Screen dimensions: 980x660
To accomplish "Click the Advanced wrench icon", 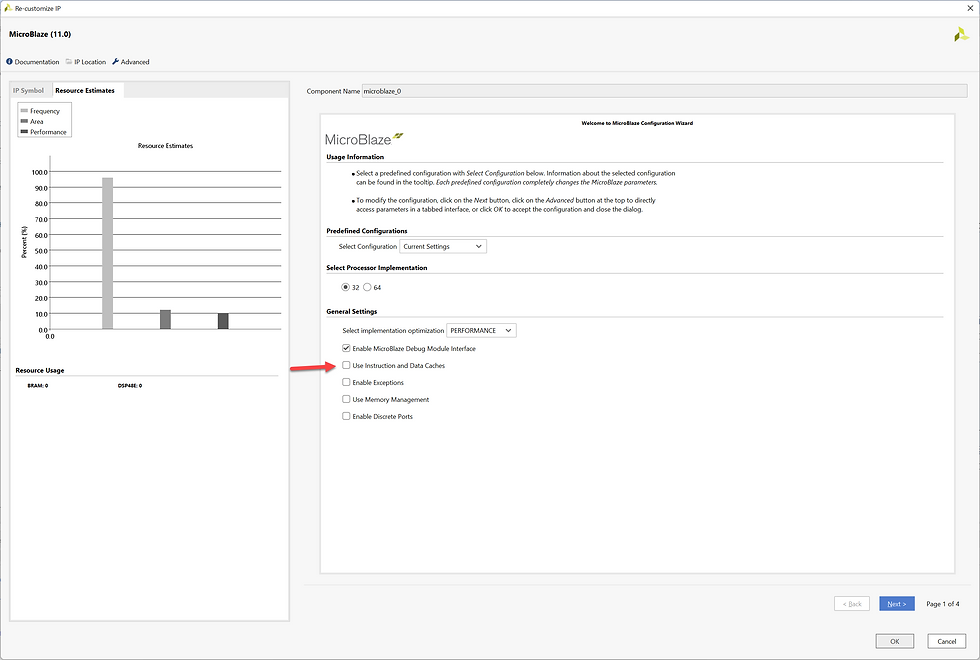I will coord(116,62).
